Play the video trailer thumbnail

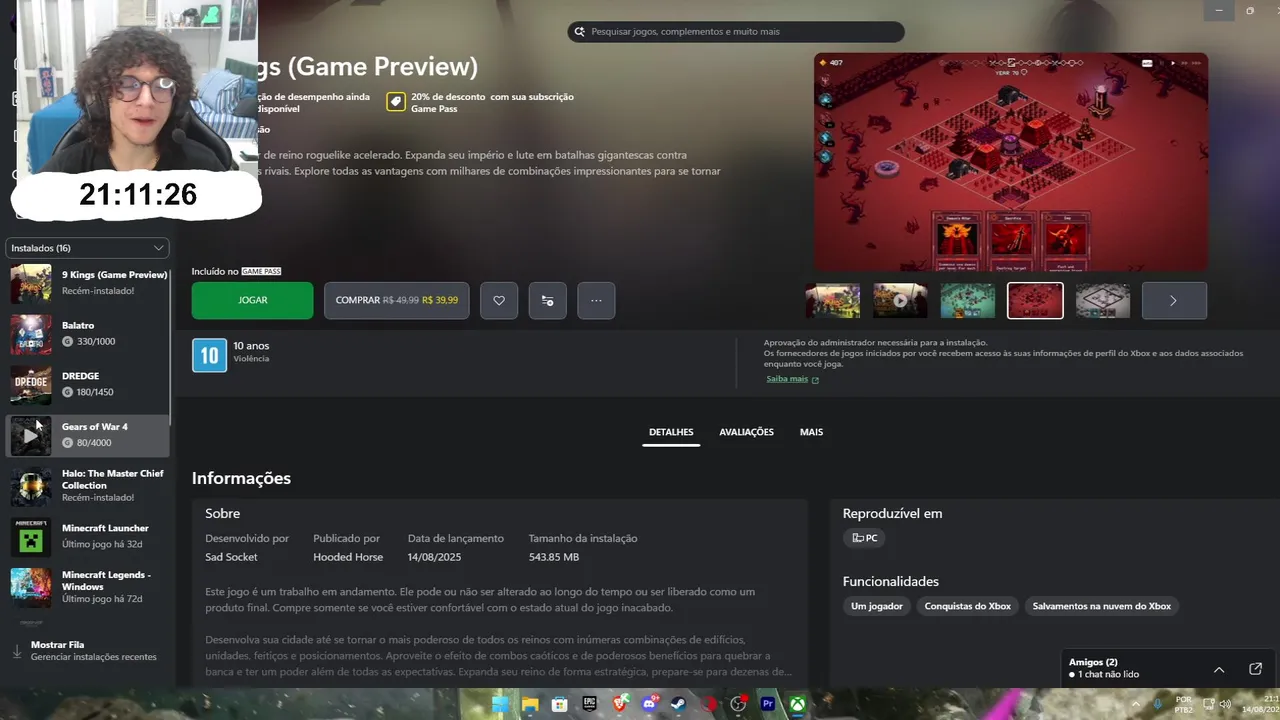[900, 300]
